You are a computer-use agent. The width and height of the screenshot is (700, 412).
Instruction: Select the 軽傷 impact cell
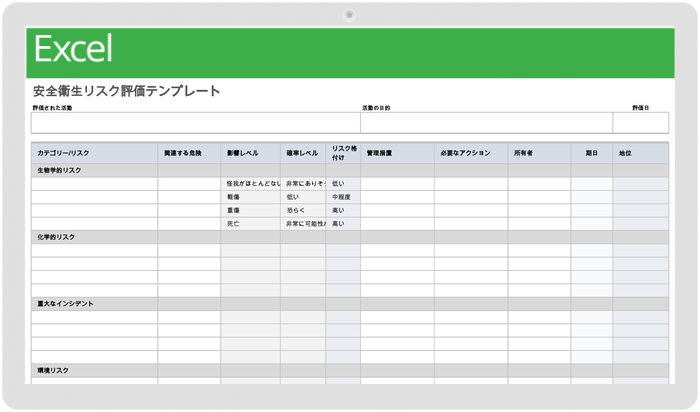point(250,197)
